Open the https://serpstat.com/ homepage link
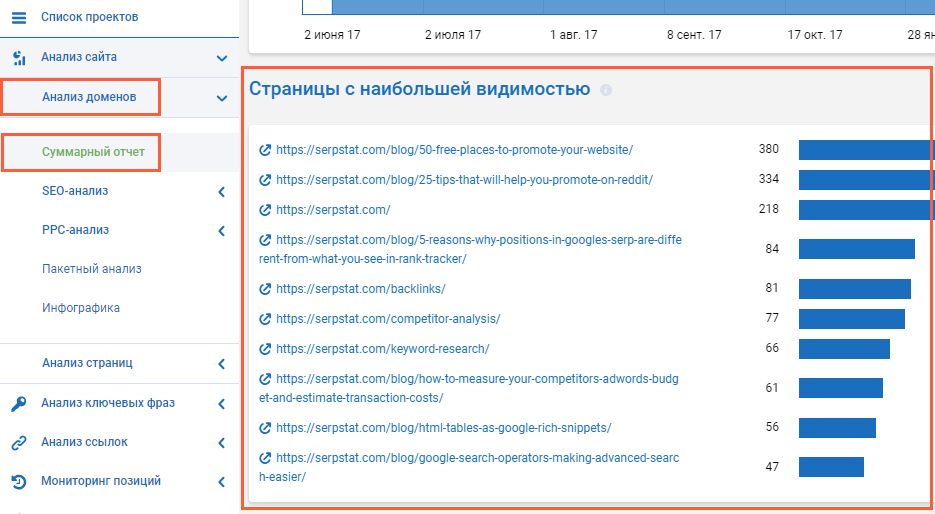The image size is (935, 514). [x=333, y=210]
